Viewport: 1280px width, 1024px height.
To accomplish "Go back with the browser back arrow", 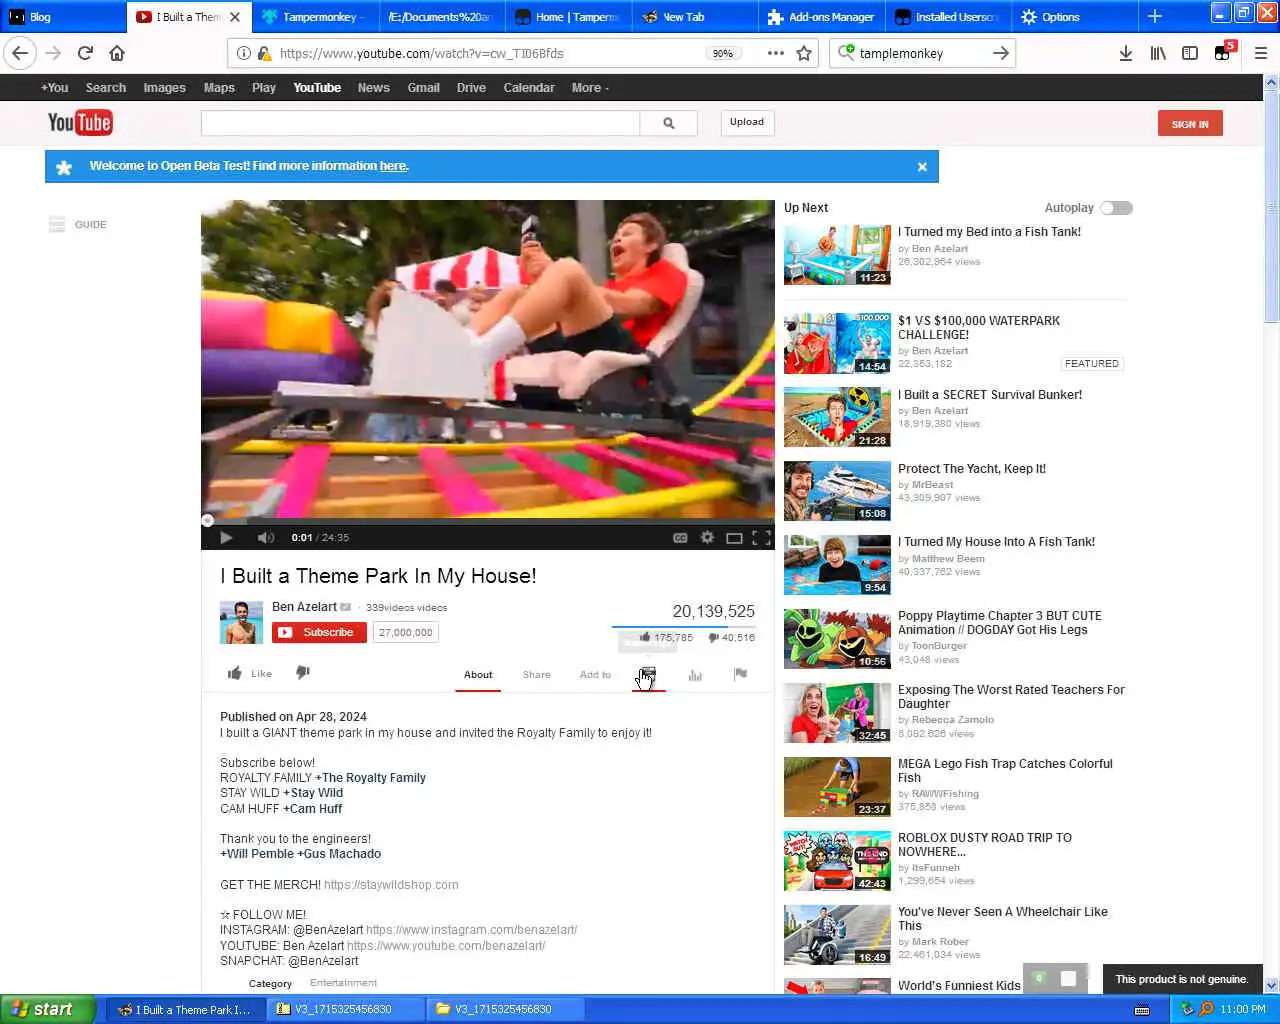I will pyautogui.click(x=20, y=53).
